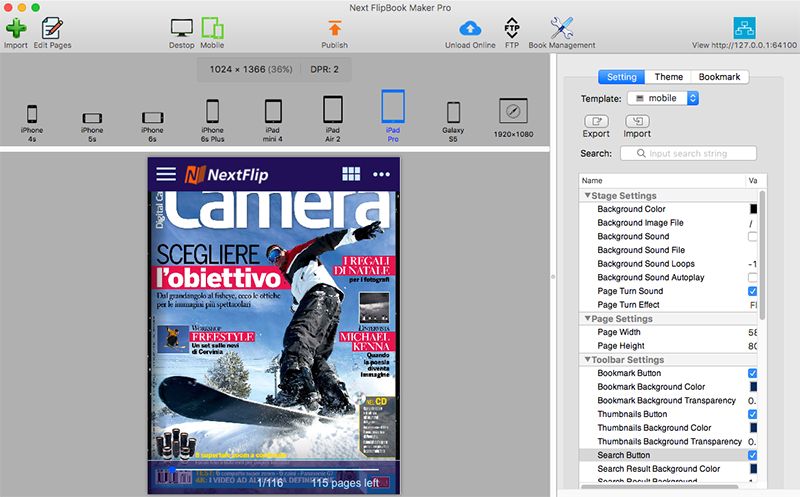Toggle the Thumbnails Button checkbox

(x=752, y=414)
